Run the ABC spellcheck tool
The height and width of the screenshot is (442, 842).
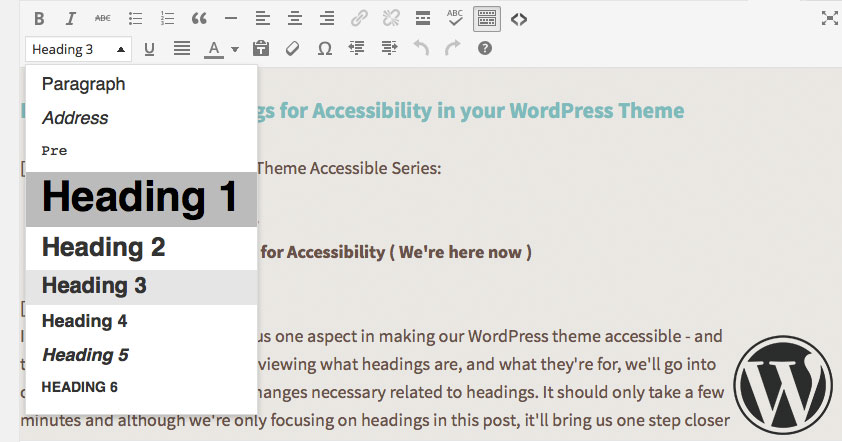click(455, 18)
